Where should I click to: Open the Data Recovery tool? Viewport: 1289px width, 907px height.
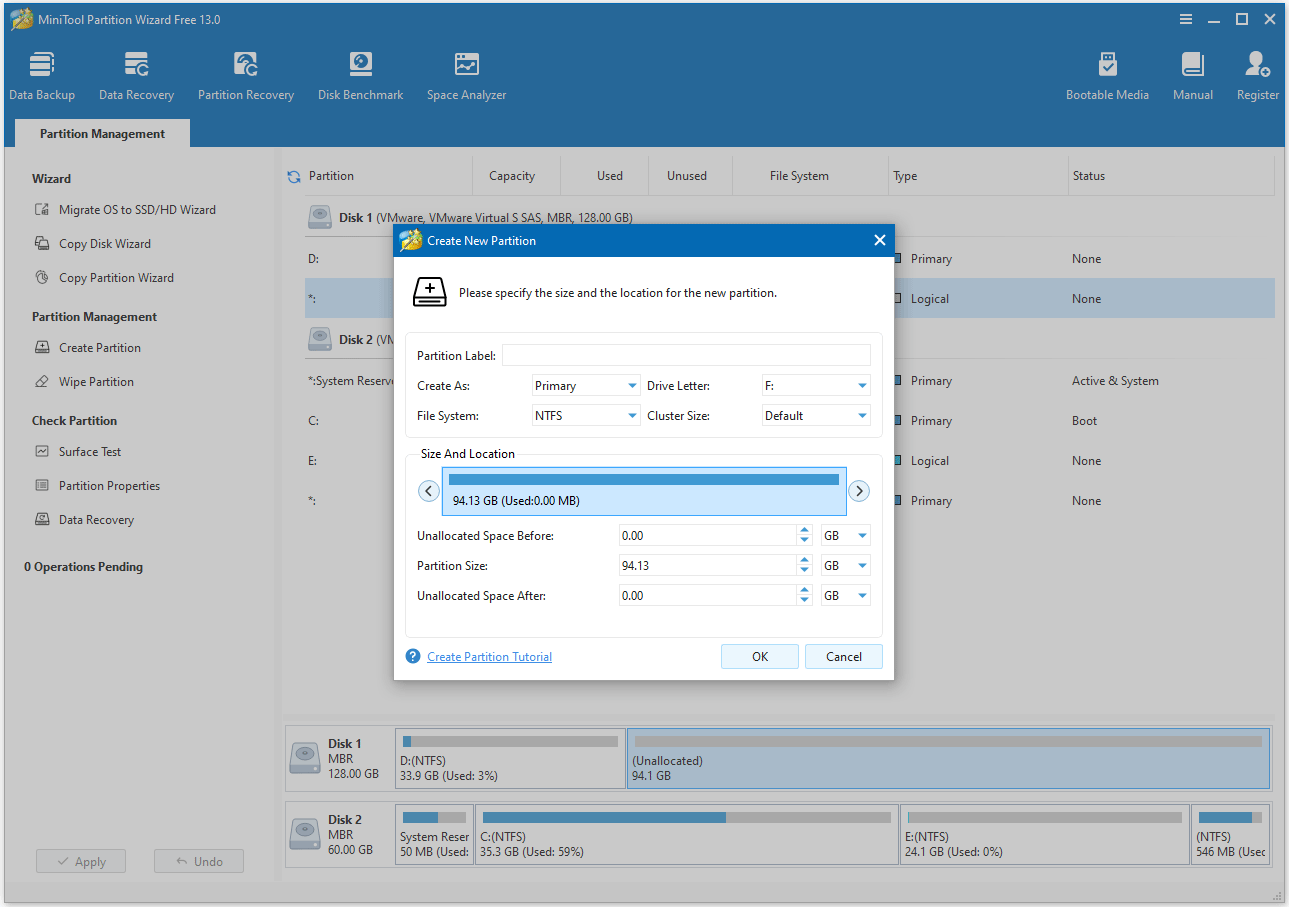pos(136,73)
